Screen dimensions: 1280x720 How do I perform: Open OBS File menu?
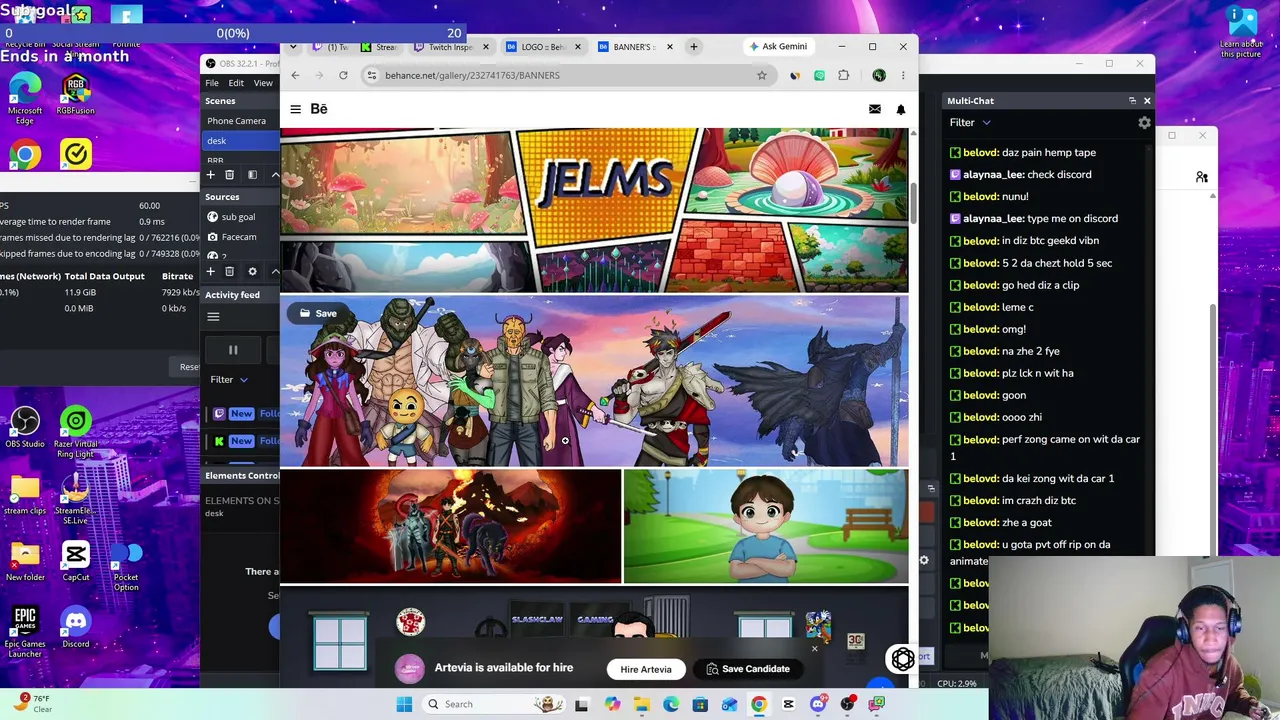212,83
